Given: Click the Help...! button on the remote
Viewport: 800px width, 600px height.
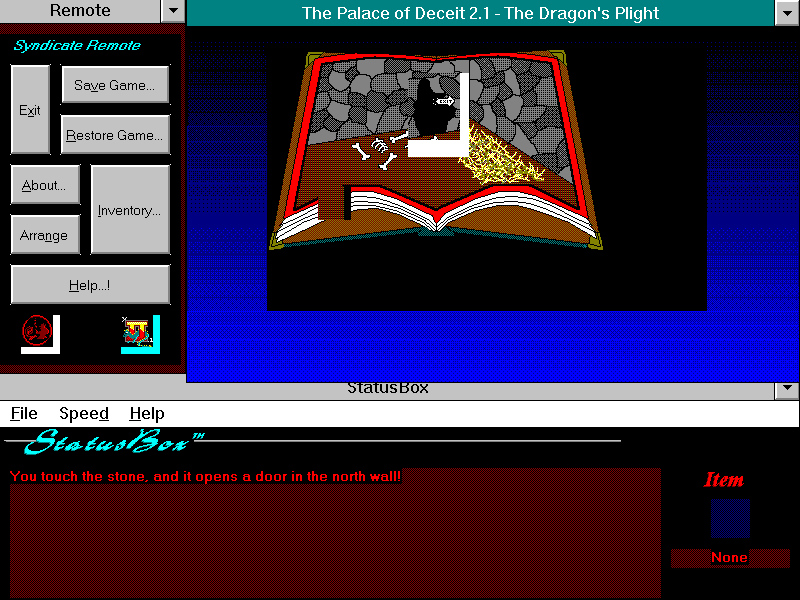Looking at the screenshot, I should (90, 285).
